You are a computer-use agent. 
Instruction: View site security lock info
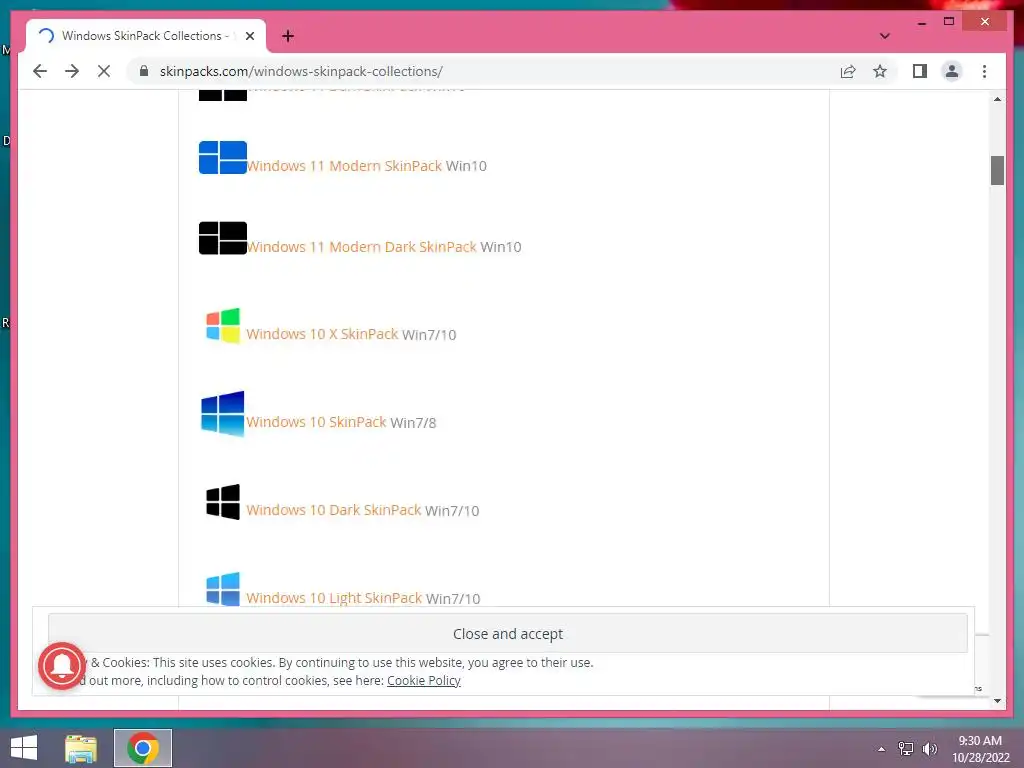click(x=144, y=71)
